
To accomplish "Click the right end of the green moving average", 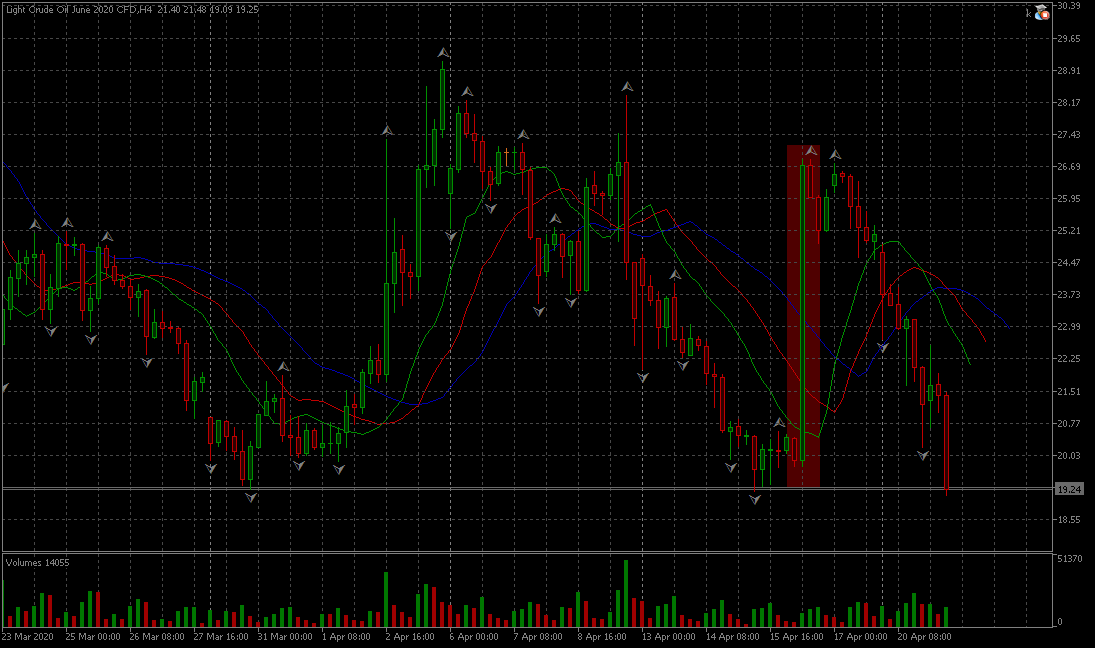I will point(970,364).
